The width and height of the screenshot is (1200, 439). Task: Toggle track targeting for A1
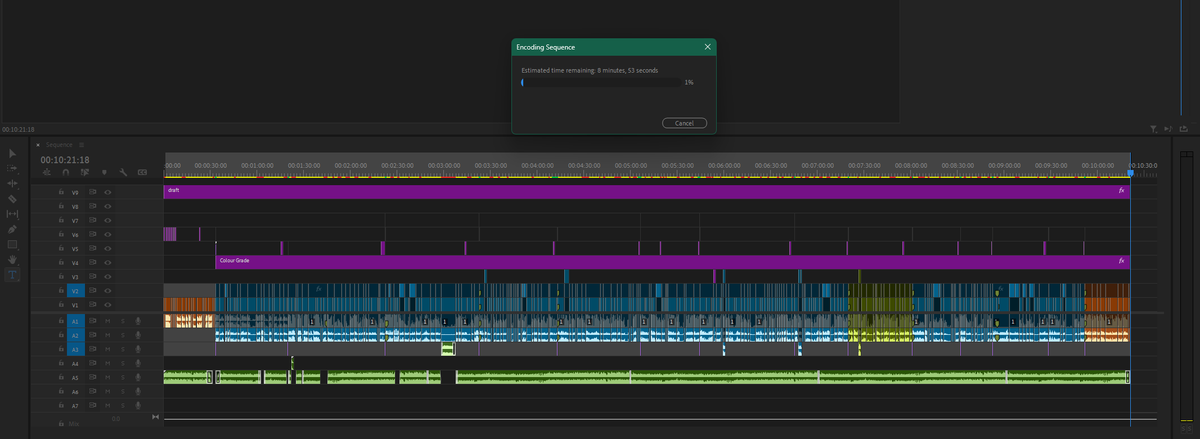tap(75, 322)
